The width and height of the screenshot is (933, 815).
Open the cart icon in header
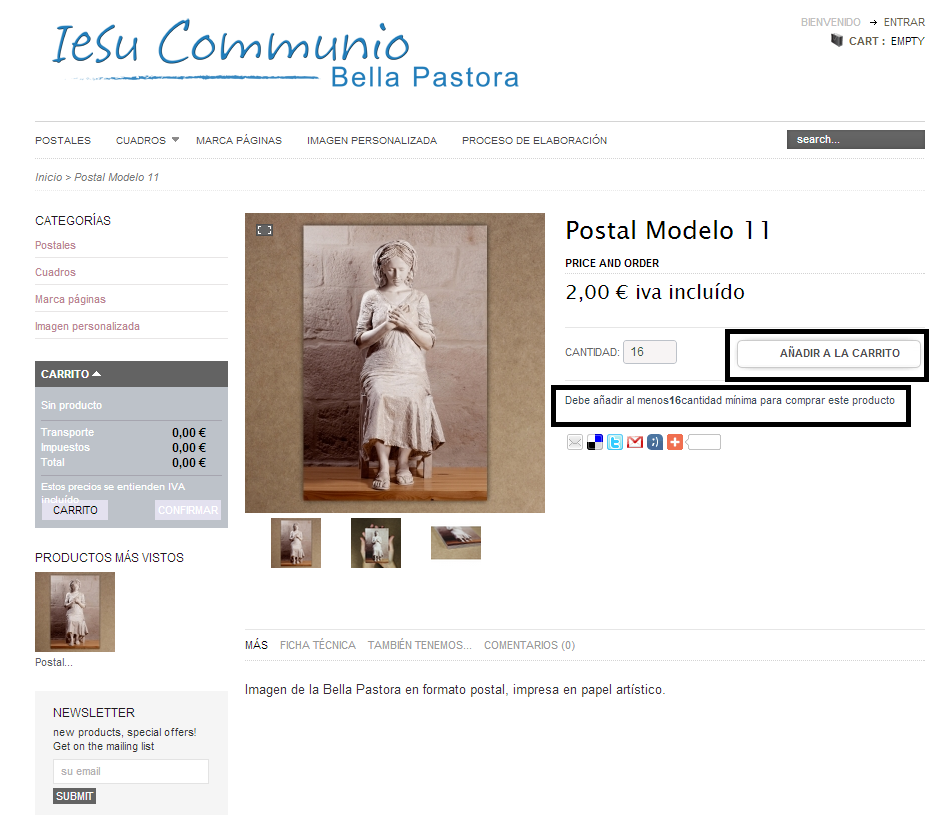click(837, 40)
